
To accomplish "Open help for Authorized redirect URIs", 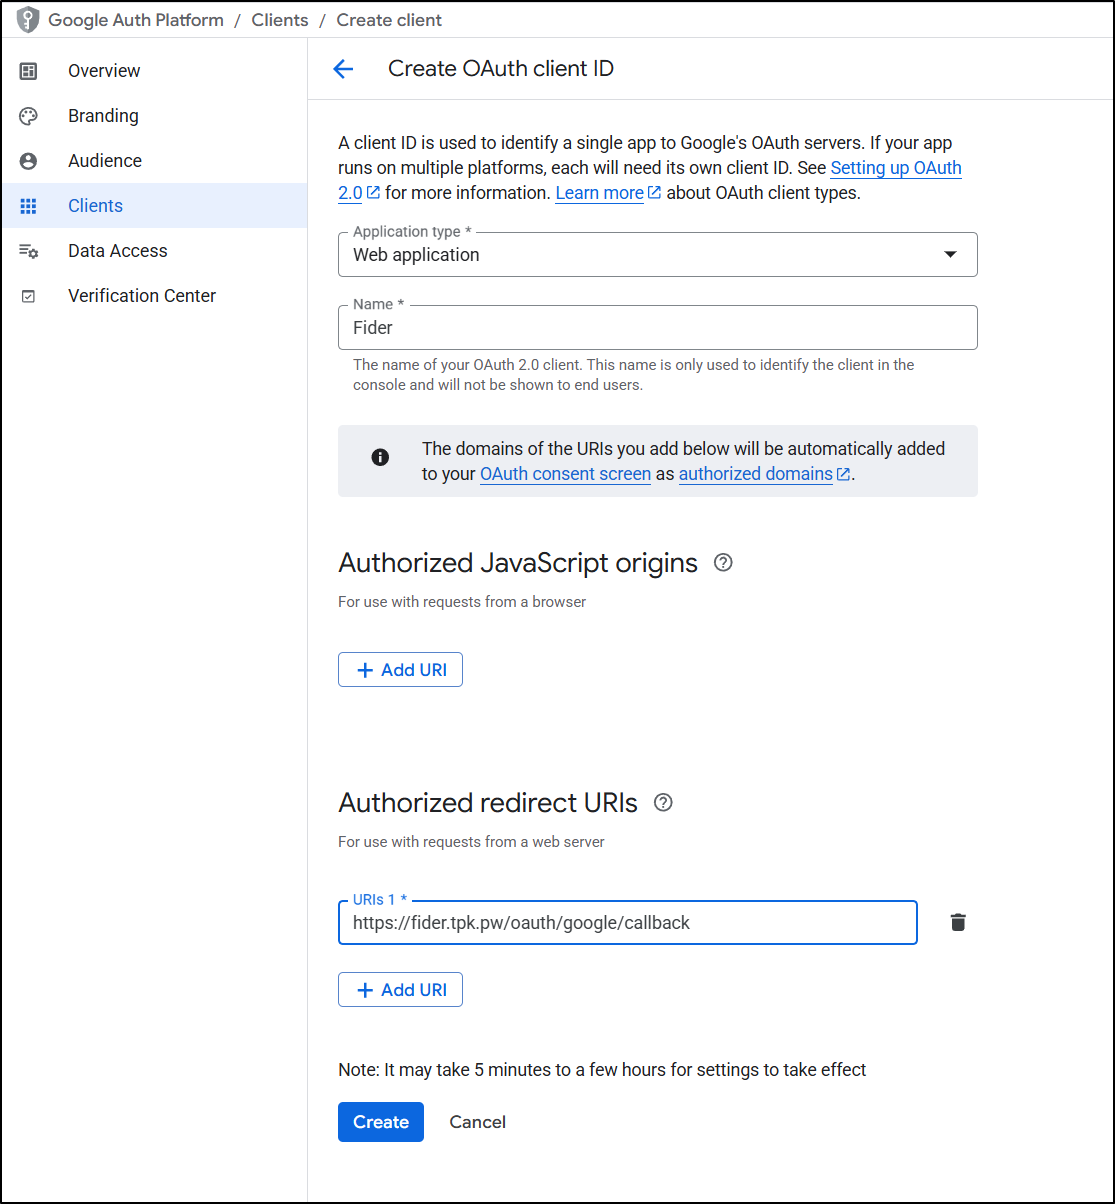I will 662,803.
